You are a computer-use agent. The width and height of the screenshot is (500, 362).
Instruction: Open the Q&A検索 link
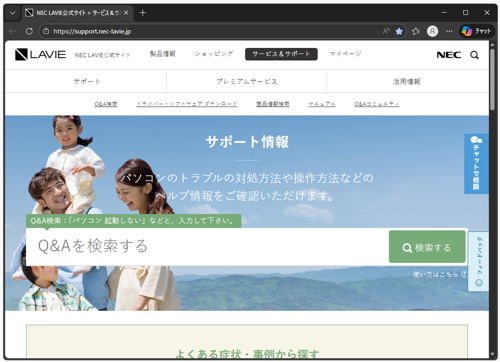[106, 104]
